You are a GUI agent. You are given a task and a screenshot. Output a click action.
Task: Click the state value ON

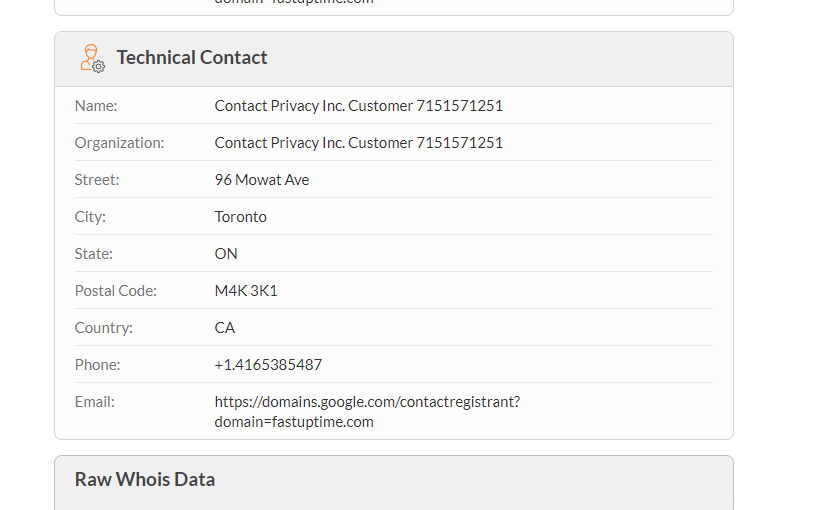pos(226,254)
